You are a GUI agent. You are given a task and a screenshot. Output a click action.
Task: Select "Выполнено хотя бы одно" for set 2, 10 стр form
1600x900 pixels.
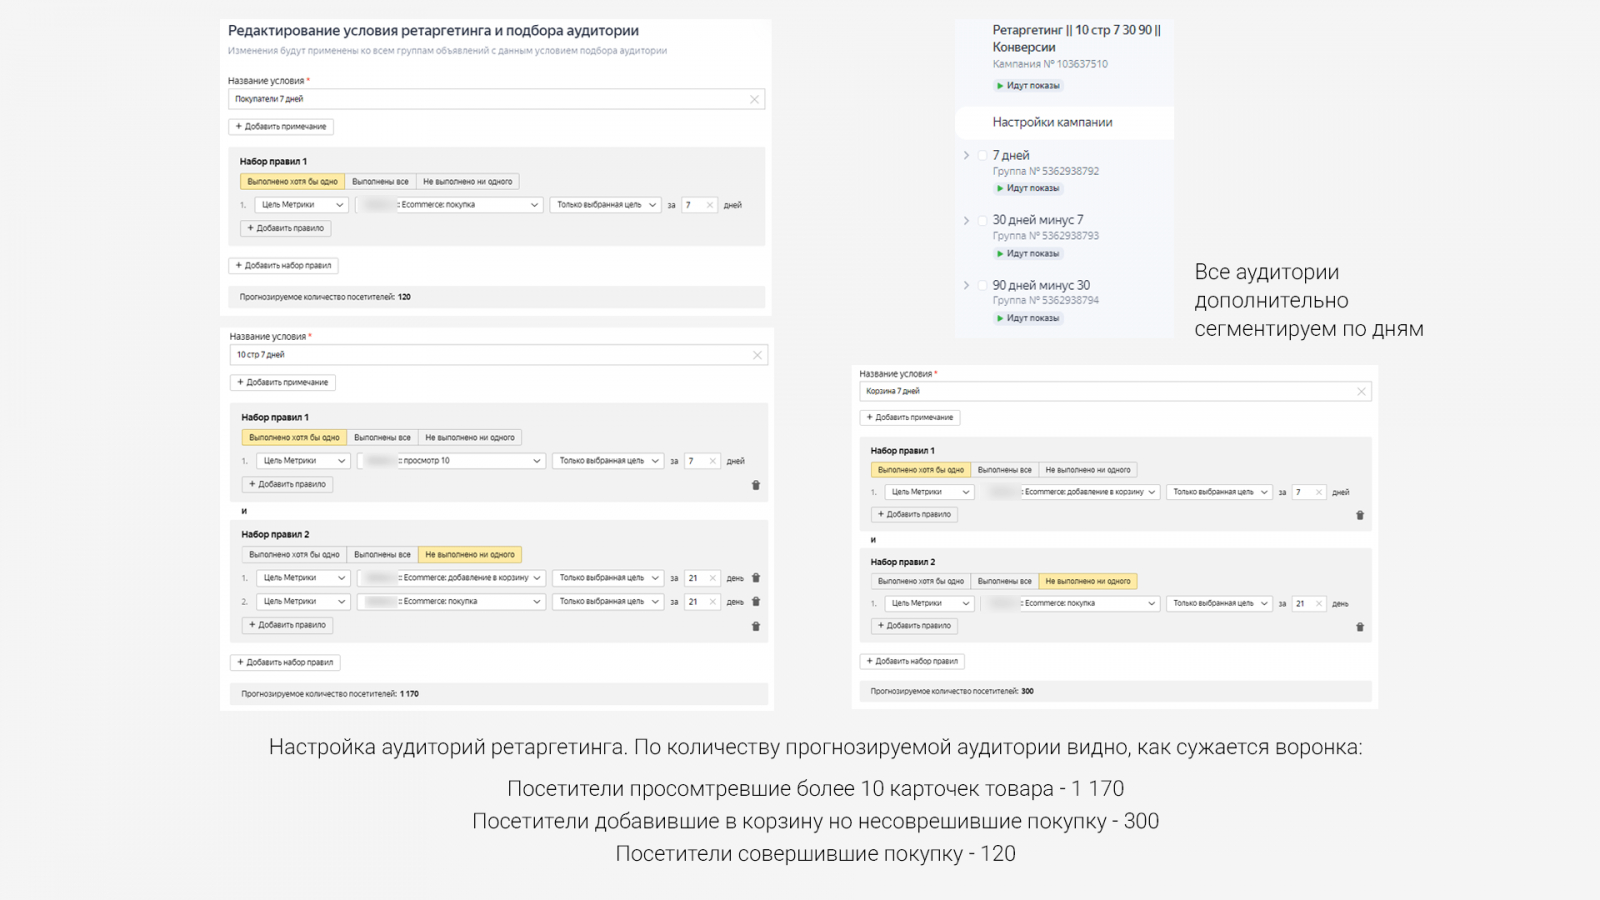coord(294,555)
